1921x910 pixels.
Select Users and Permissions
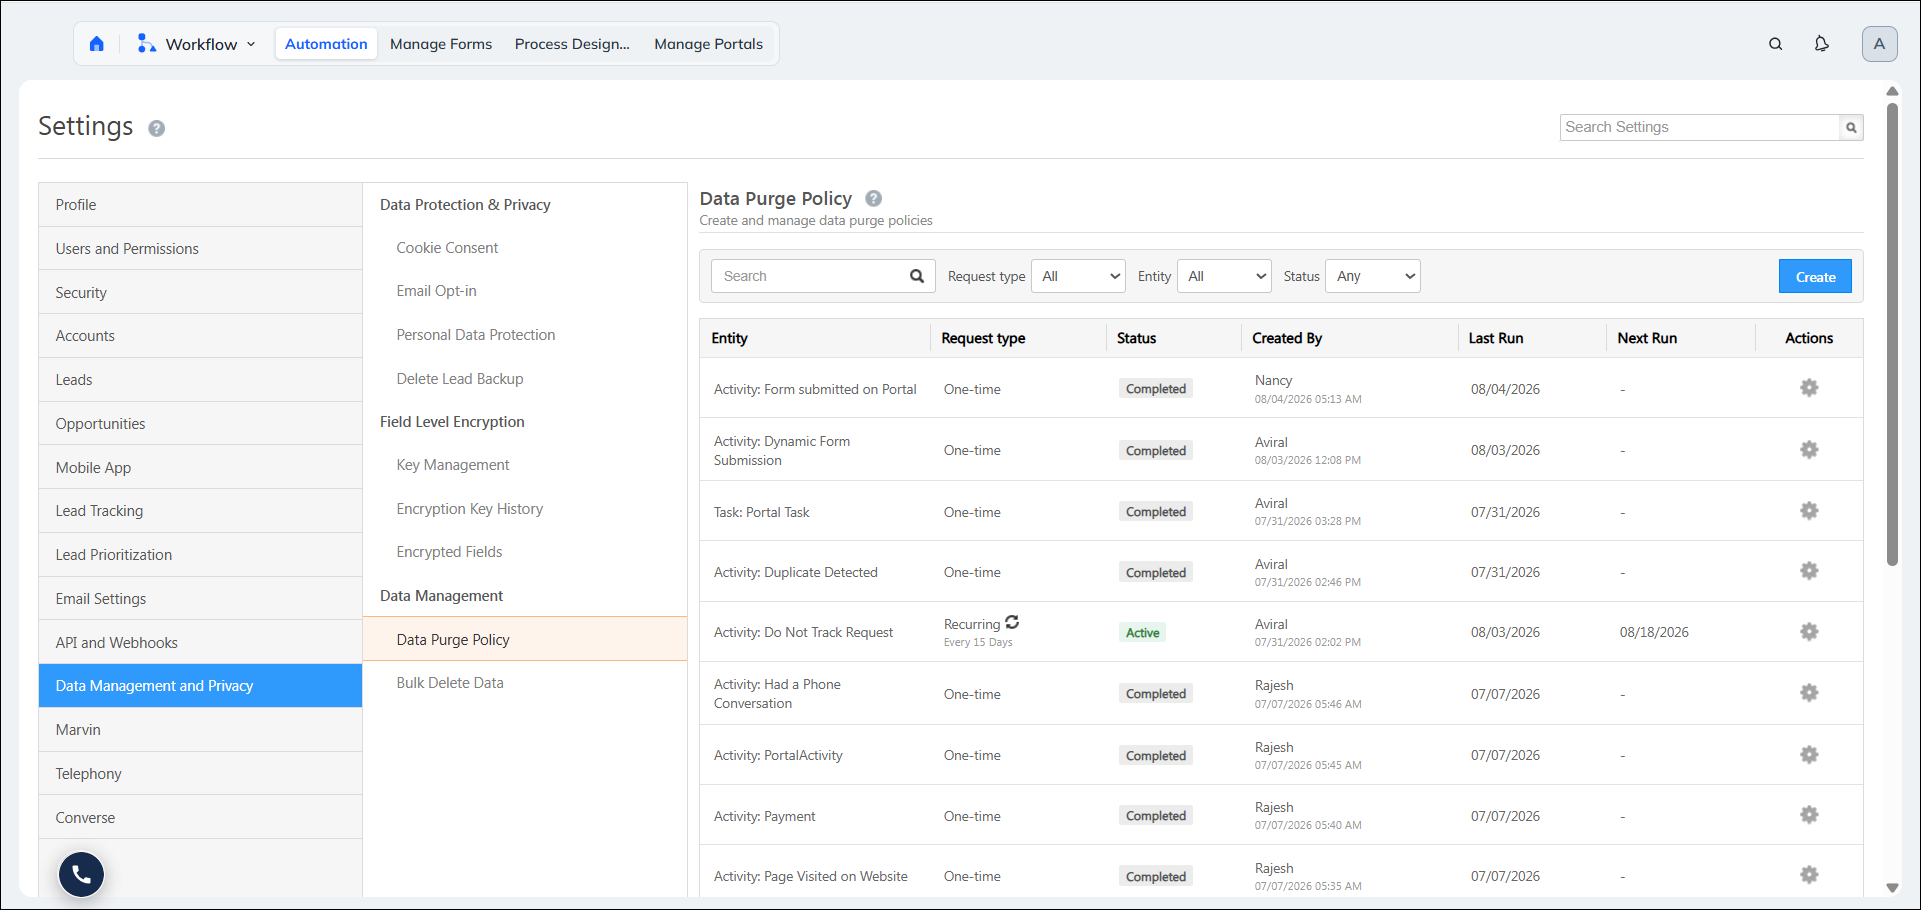pyautogui.click(x=200, y=249)
